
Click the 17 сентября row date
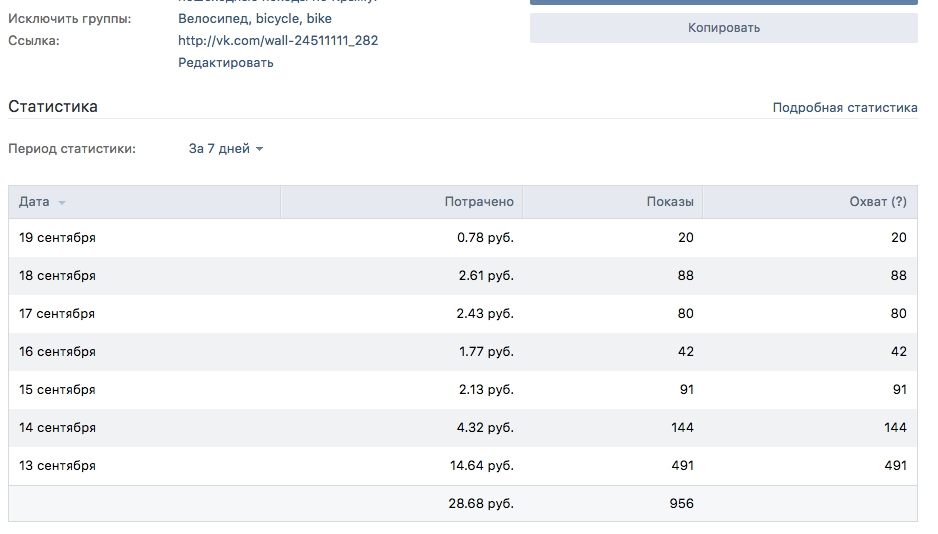57,314
